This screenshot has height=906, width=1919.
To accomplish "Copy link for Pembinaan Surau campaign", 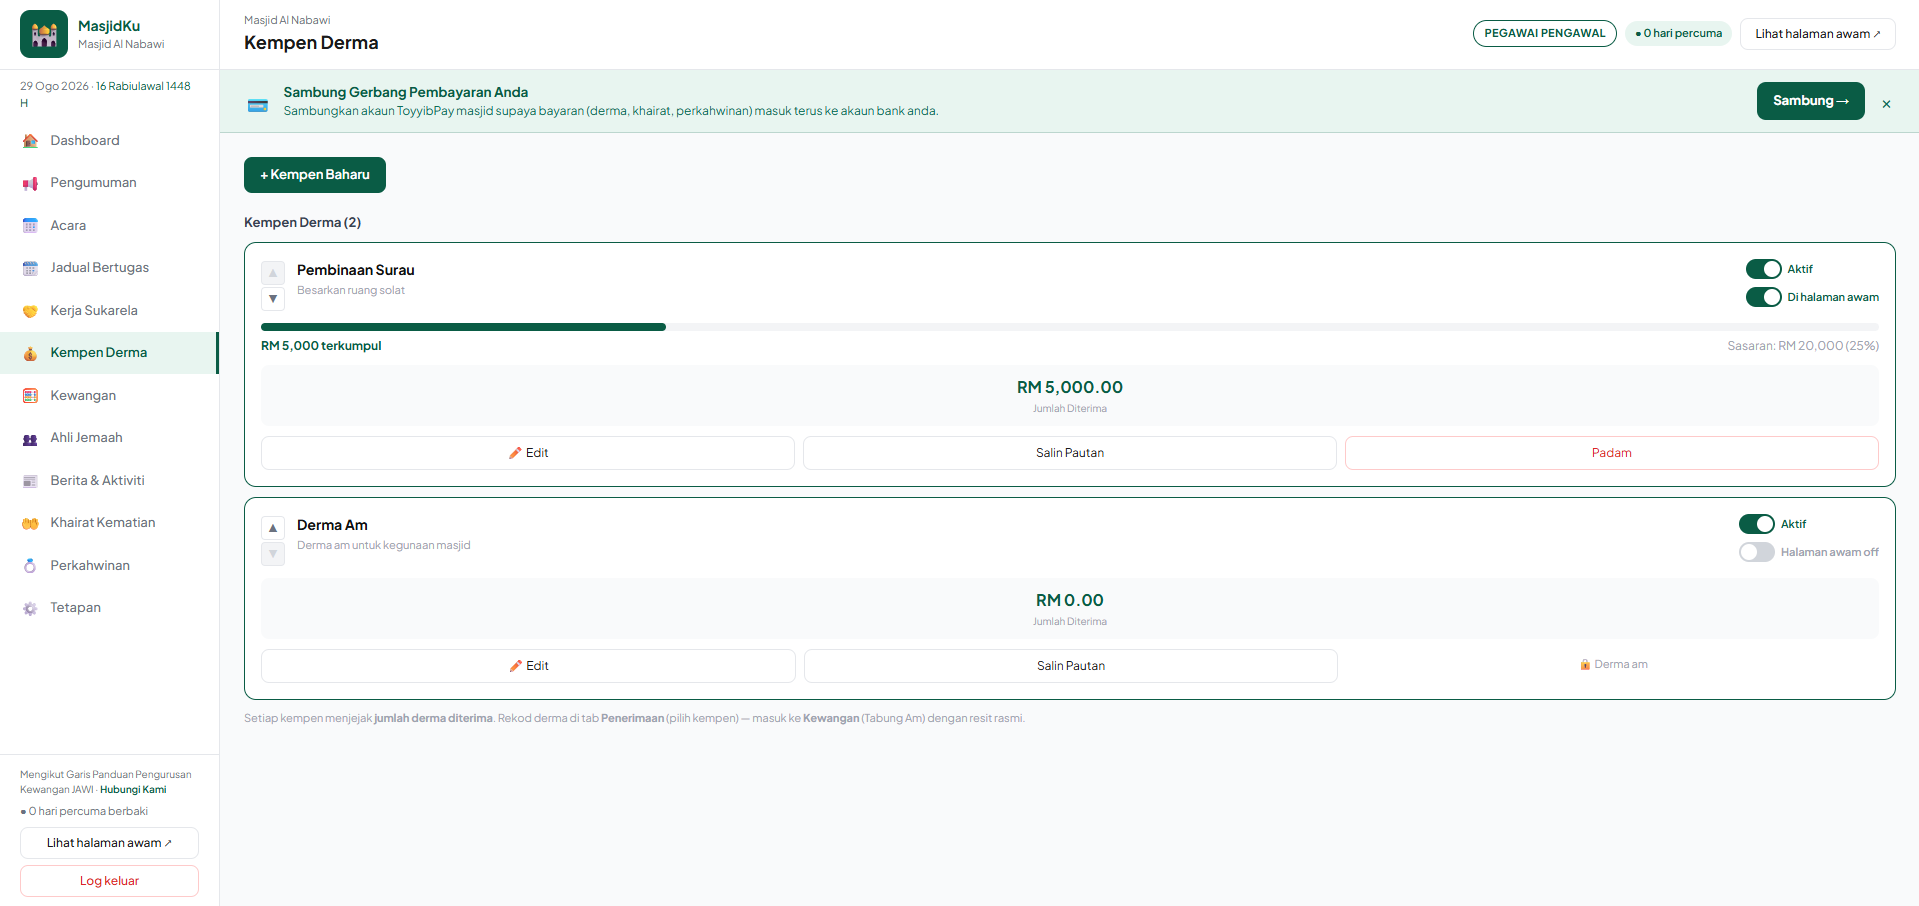I will coord(1070,453).
